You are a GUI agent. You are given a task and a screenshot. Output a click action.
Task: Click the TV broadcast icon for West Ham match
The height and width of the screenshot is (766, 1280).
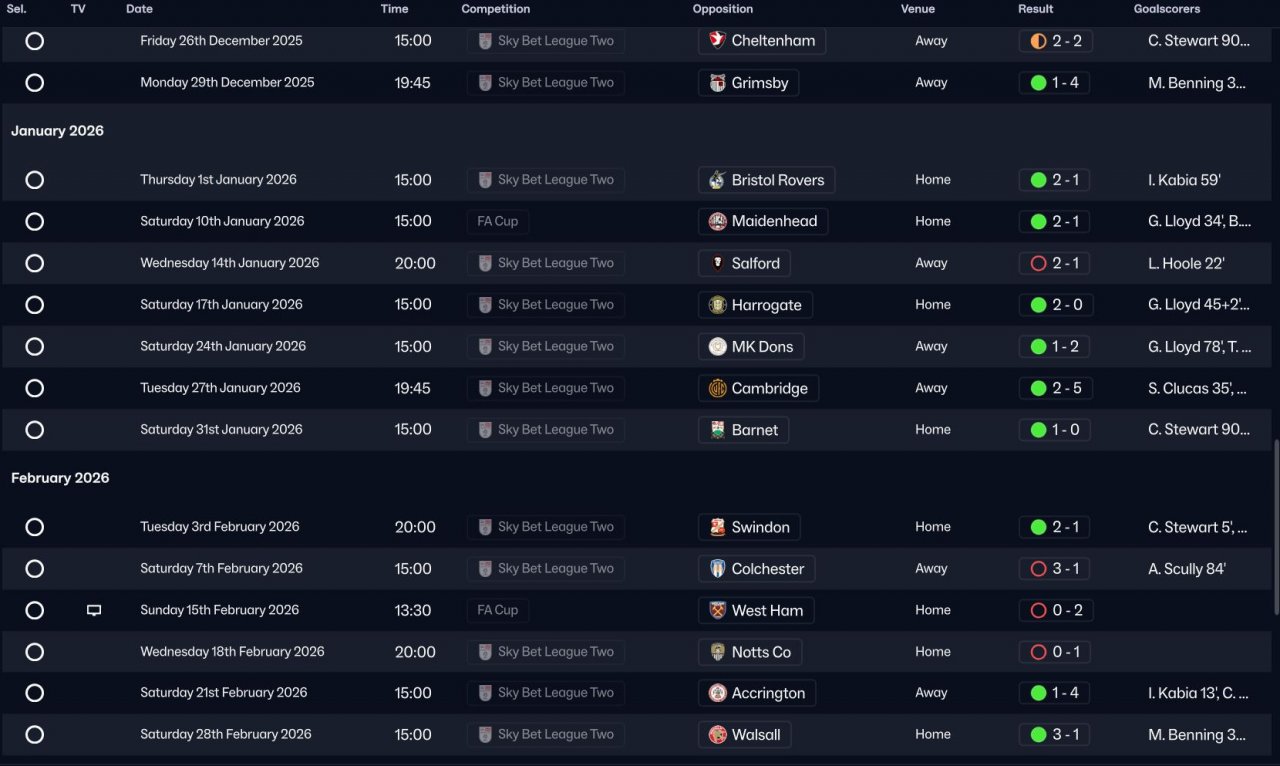coord(94,610)
